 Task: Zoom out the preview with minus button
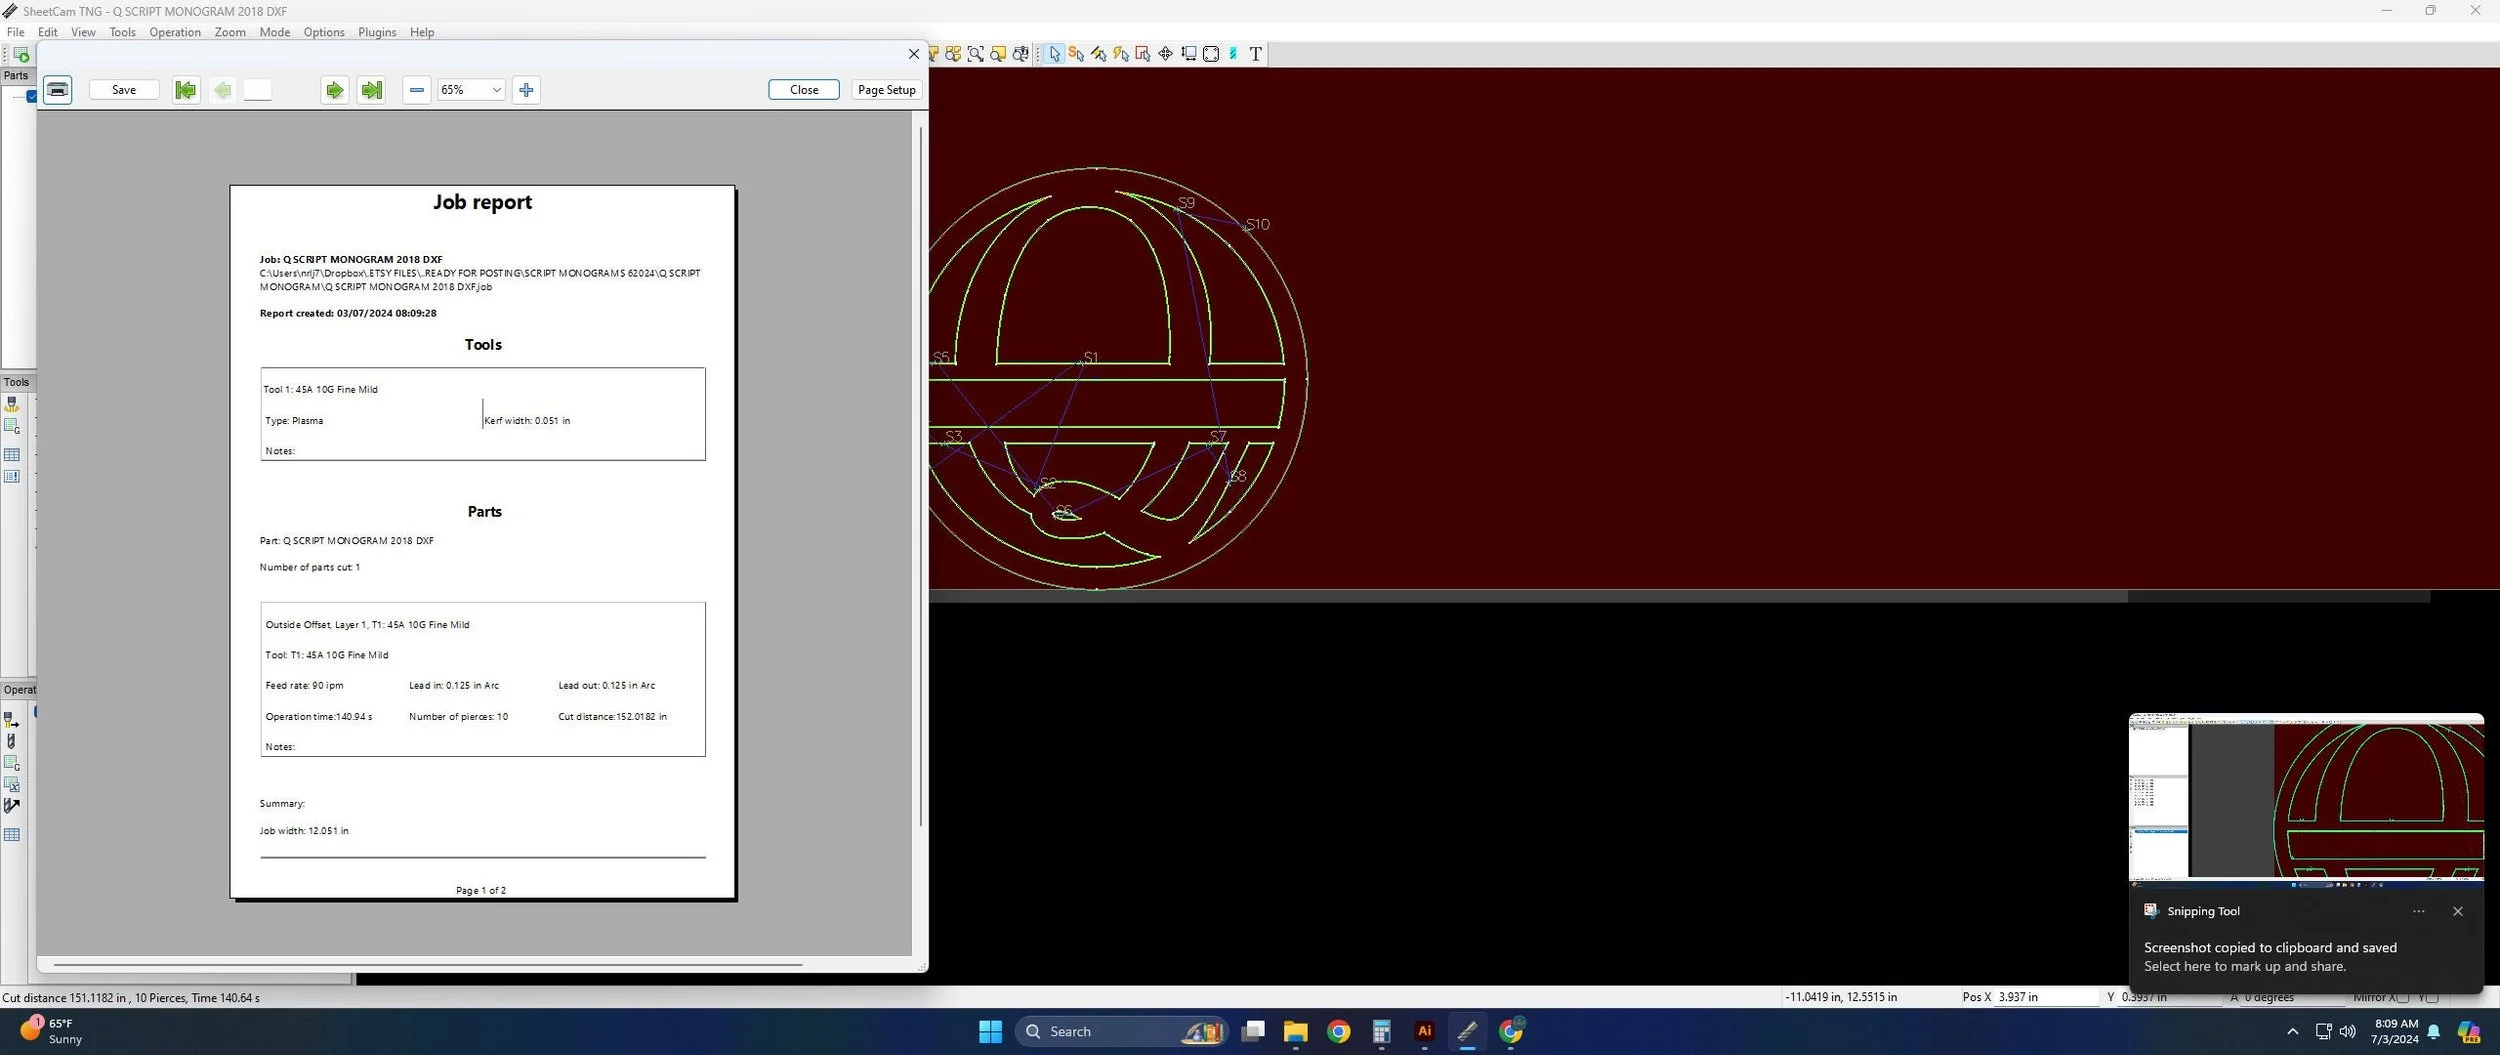click(417, 90)
